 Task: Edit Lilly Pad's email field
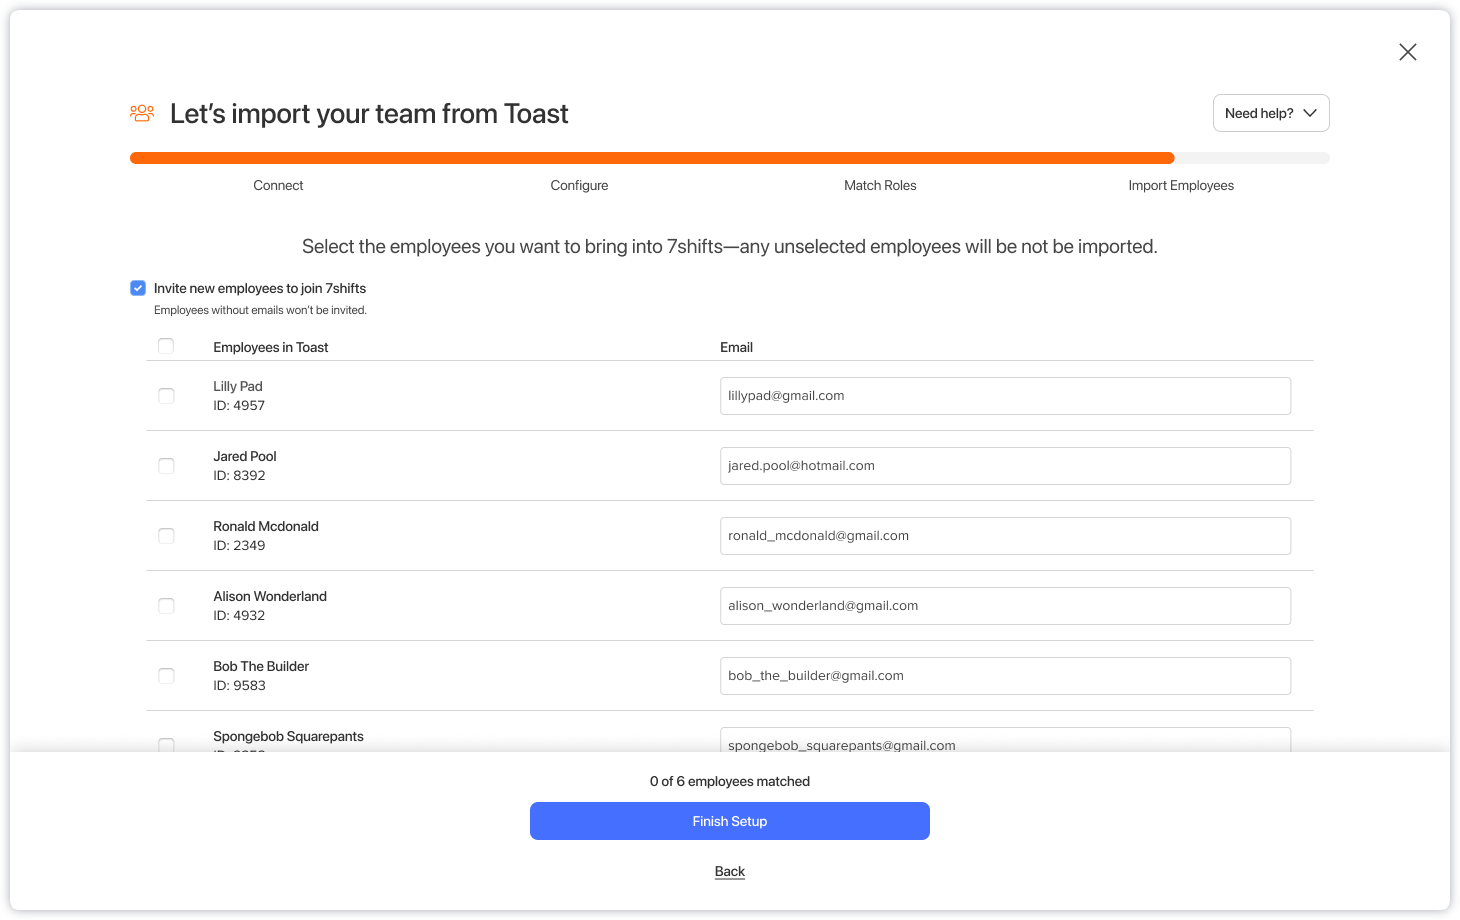pyautogui.click(x=1005, y=396)
